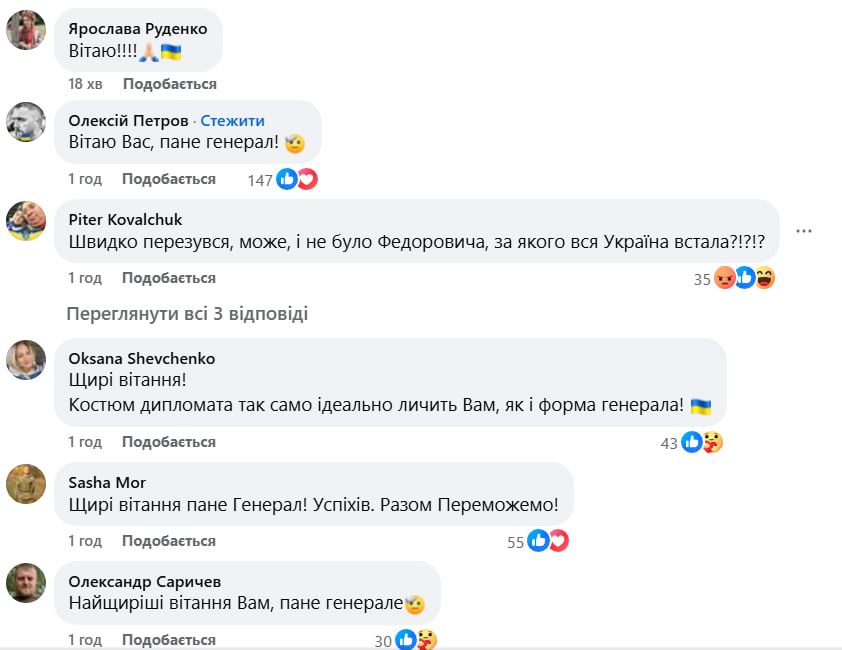842x650 pixels.
Task: Open reaction icons on Piter Kovalchuk's comment
Action: [x=745, y=279]
